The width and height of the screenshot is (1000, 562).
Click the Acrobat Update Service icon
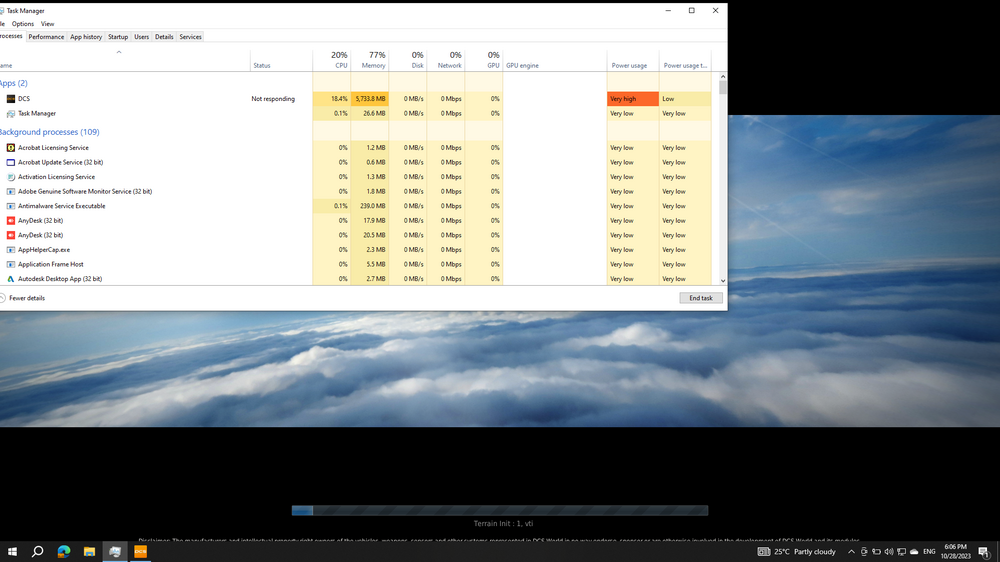click(11, 163)
